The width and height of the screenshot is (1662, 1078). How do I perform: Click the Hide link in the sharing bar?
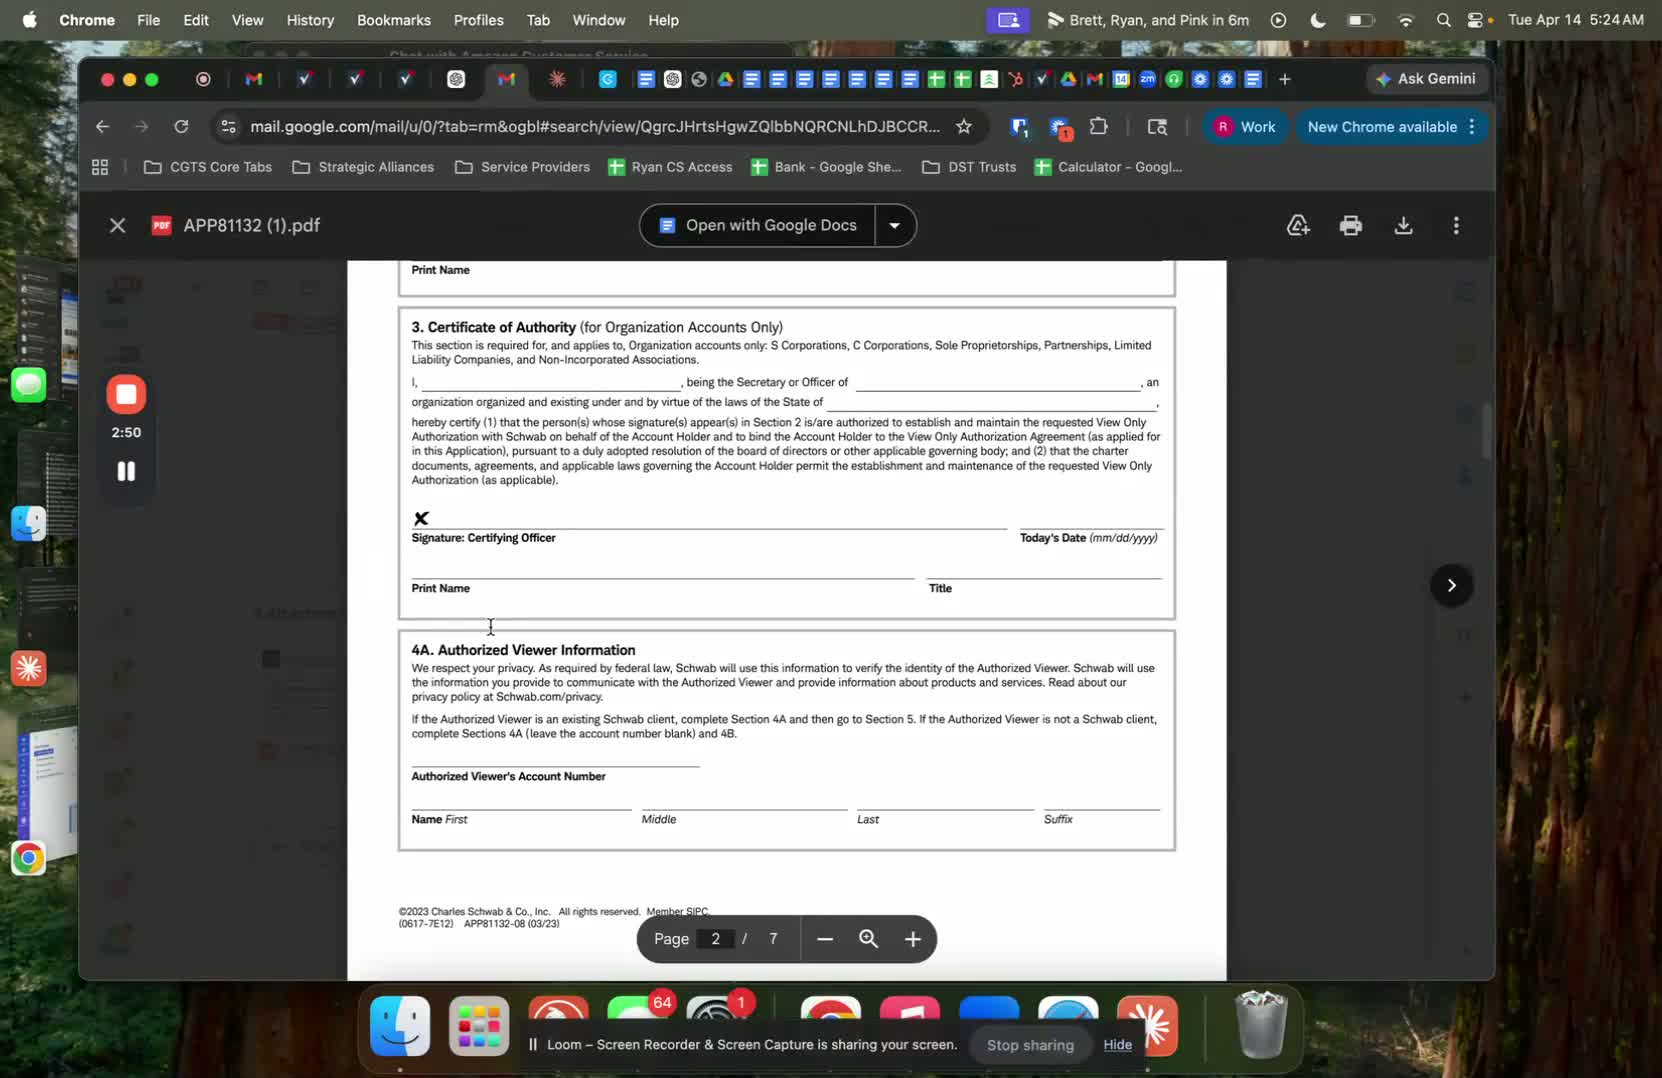[1117, 1045]
